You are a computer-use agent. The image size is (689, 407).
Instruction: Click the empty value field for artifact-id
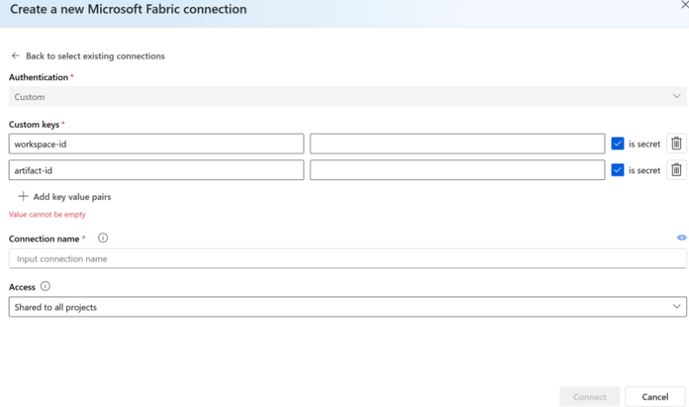(457, 170)
